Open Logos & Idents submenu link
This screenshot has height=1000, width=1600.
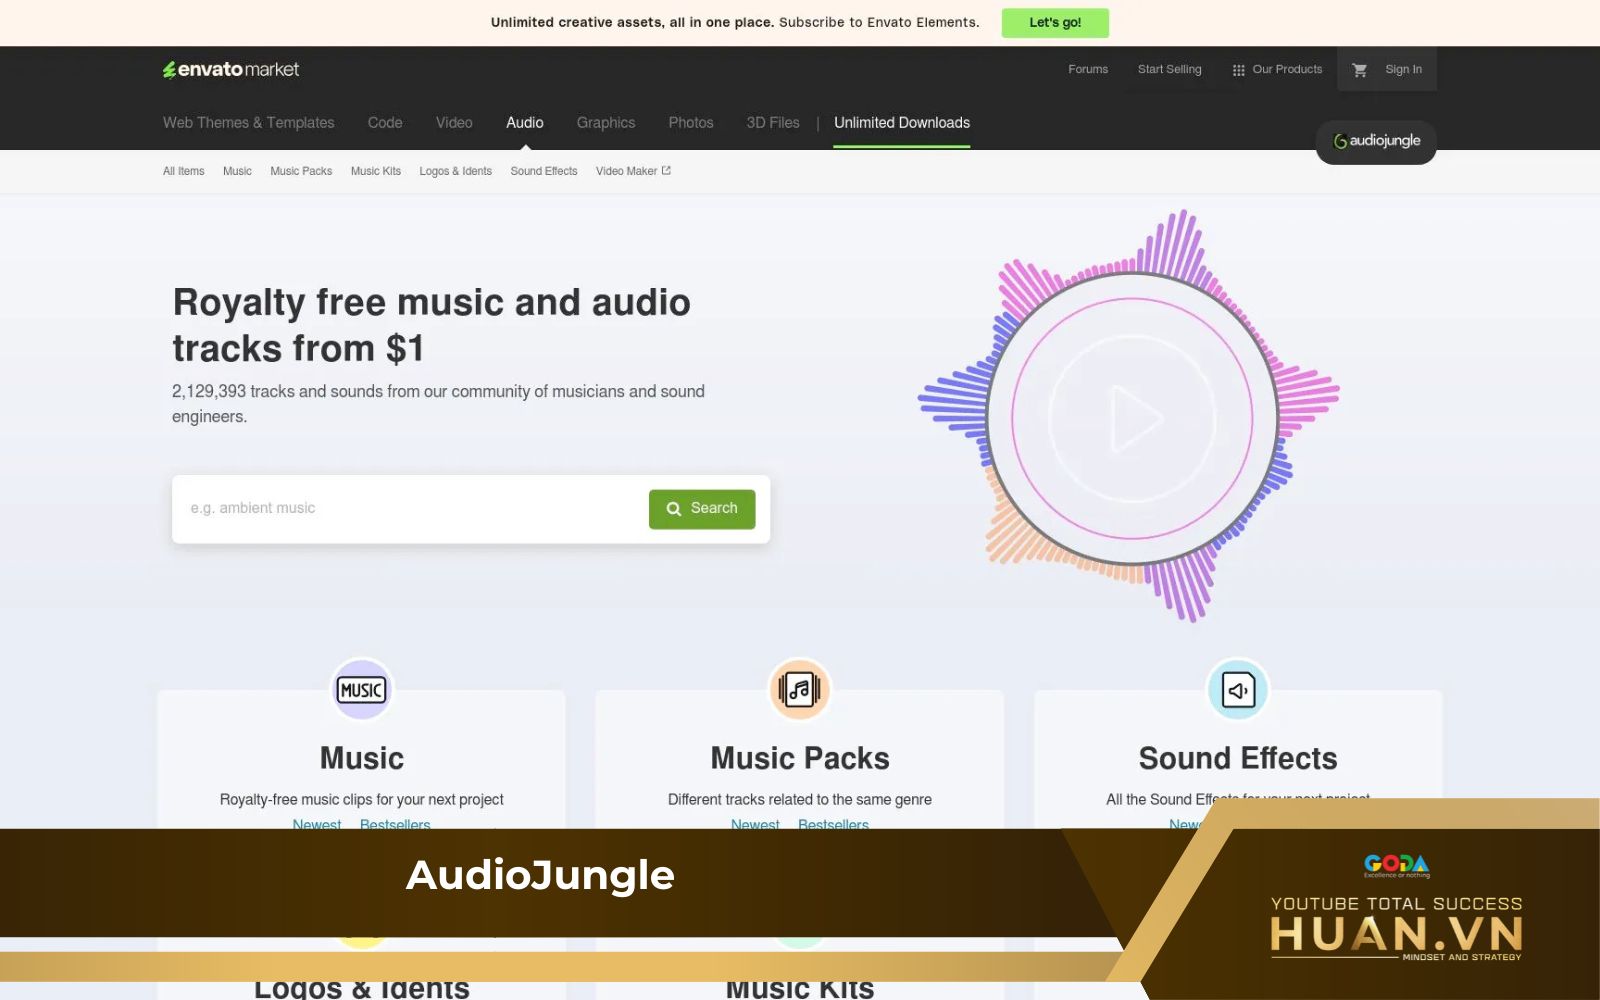456,171
